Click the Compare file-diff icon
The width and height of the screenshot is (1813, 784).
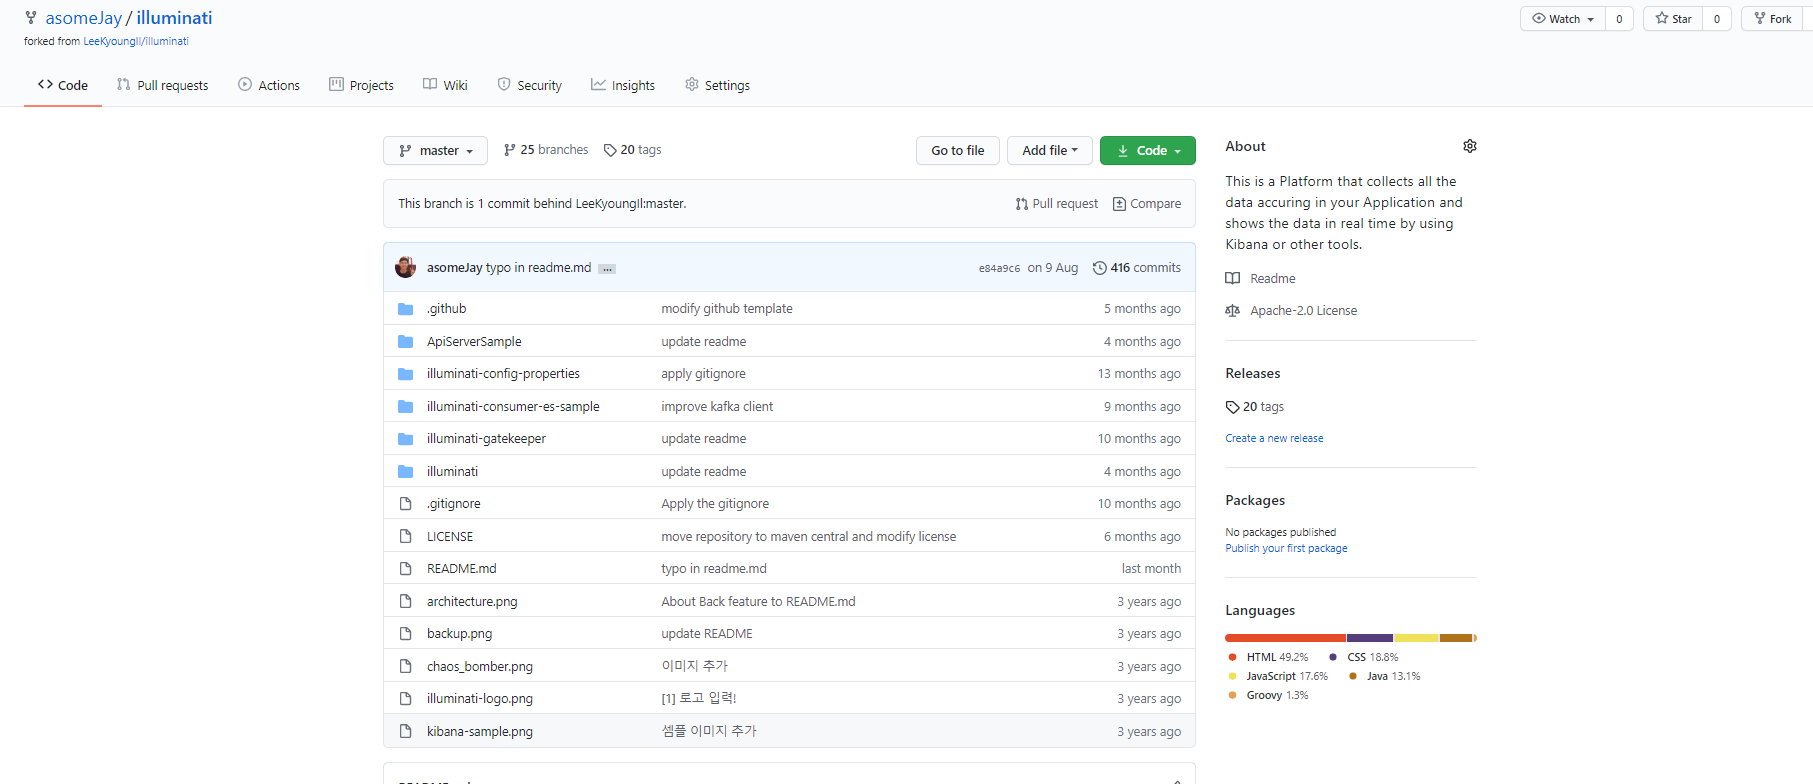tap(1119, 204)
